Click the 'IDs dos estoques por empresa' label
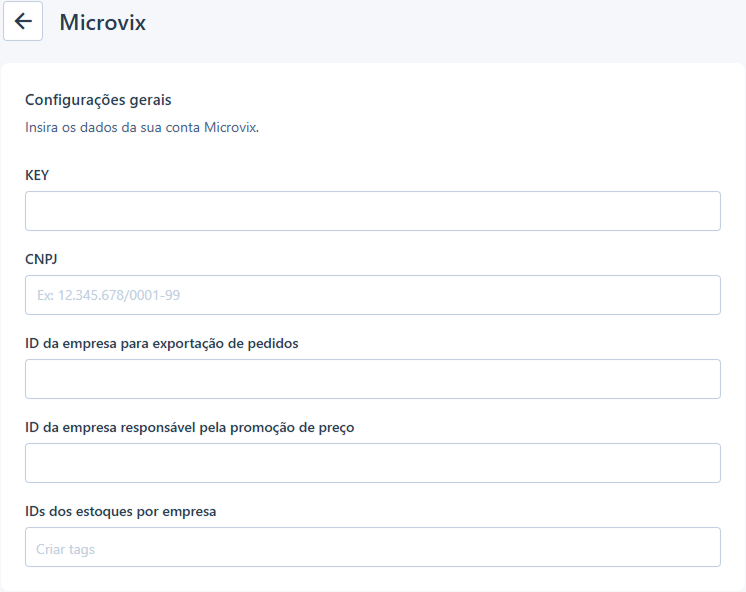The height and width of the screenshot is (592, 746). (120, 512)
